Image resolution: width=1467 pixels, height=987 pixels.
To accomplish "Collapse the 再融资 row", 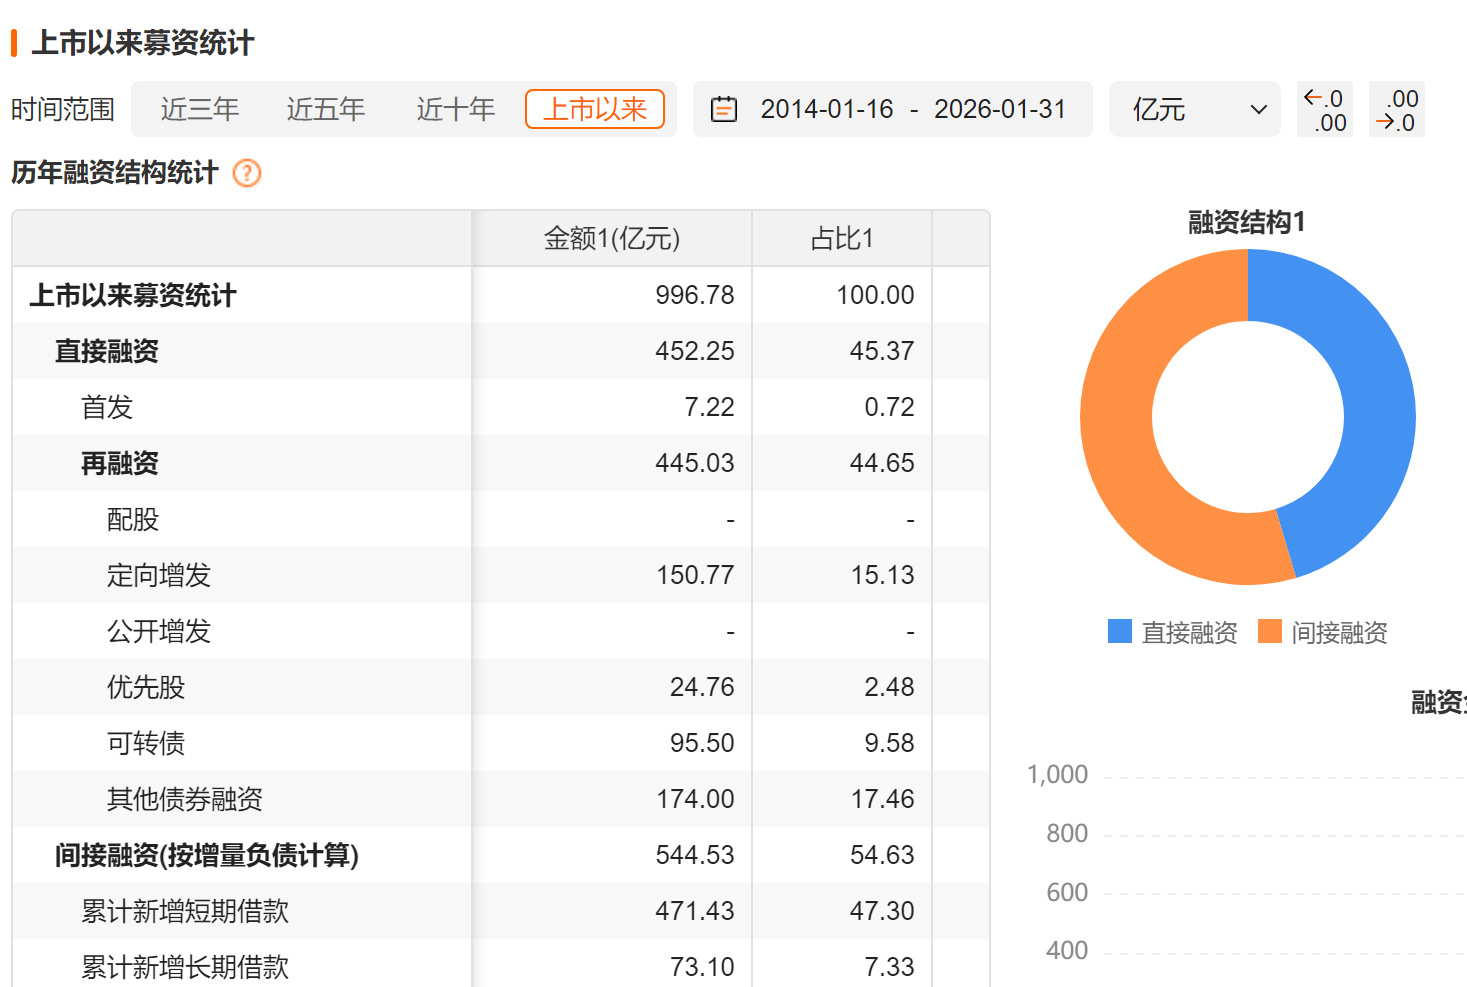I will 120,463.
